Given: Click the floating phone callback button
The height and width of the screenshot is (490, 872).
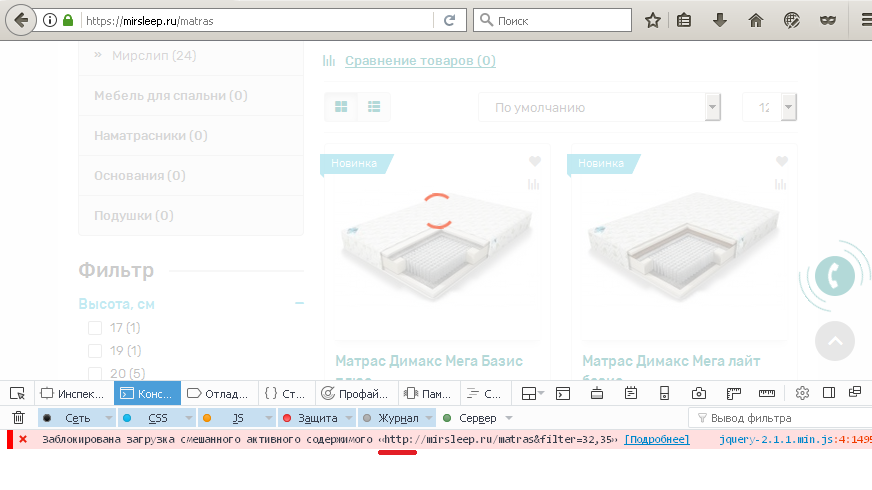Looking at the screenshot, I should coord(835,276).
